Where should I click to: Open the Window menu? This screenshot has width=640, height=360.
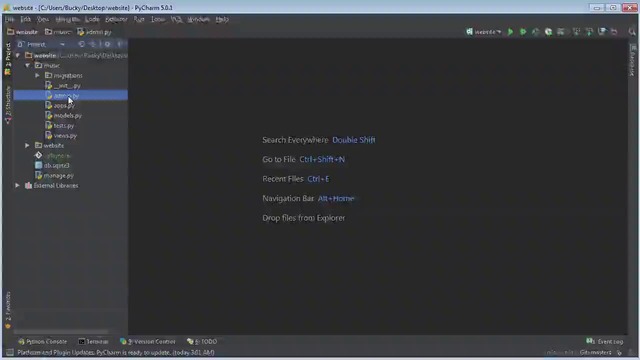pos(198,19)
